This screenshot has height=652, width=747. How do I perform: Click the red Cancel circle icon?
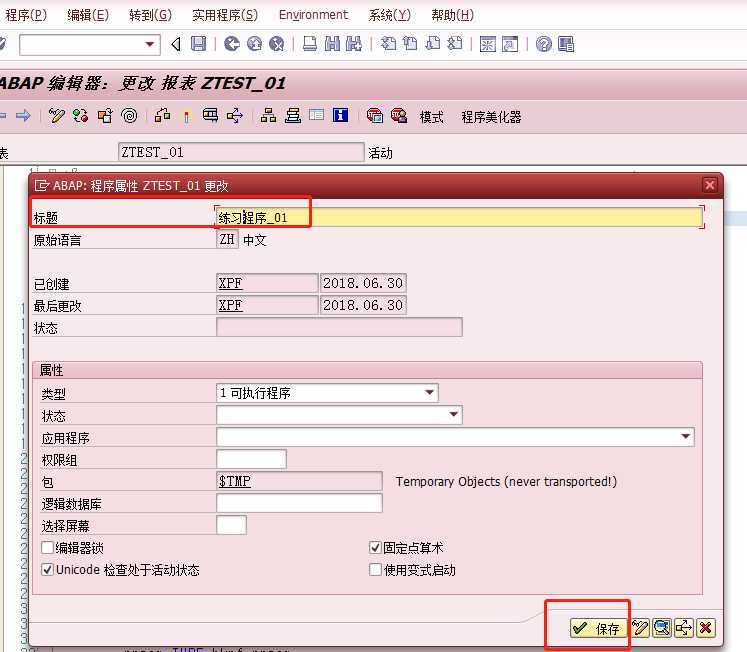click(x=277, y=44)
